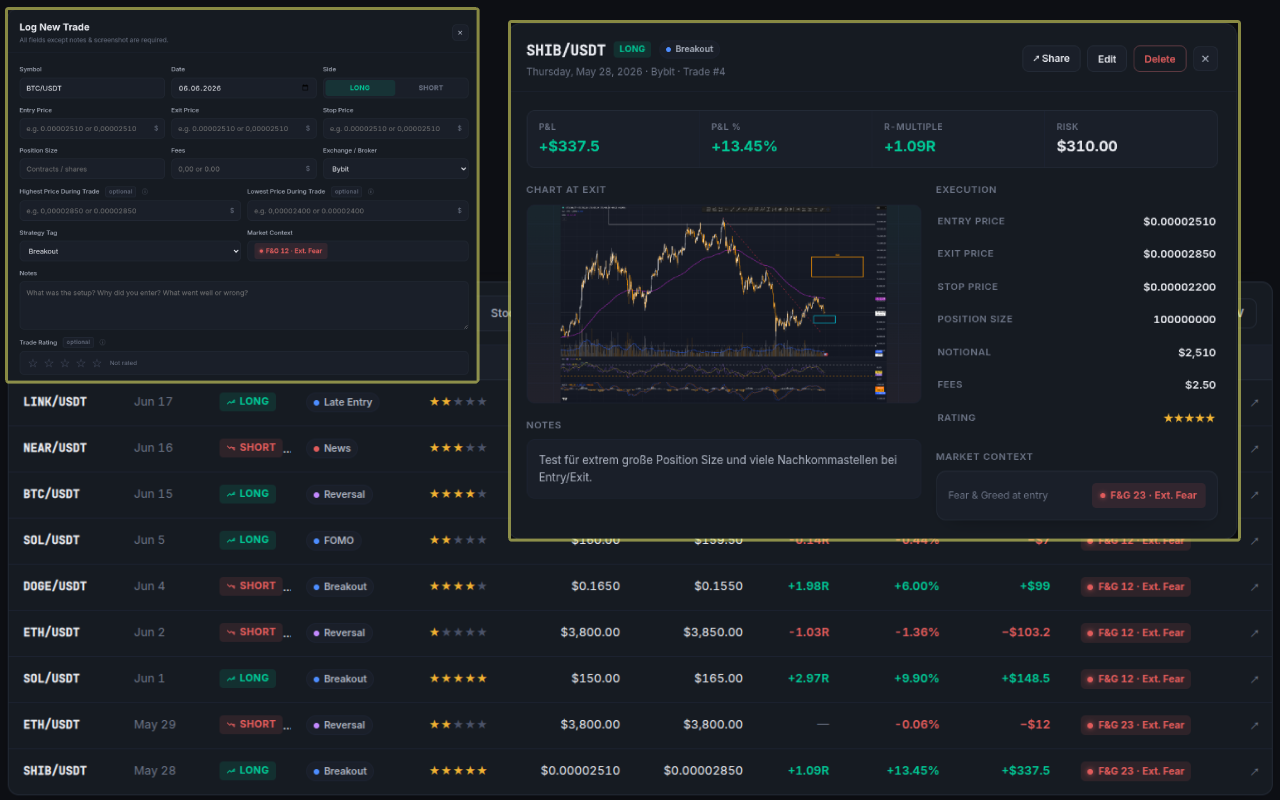
Task: Click the News tag in NEAR/USDT row
Action: (332, 448)
